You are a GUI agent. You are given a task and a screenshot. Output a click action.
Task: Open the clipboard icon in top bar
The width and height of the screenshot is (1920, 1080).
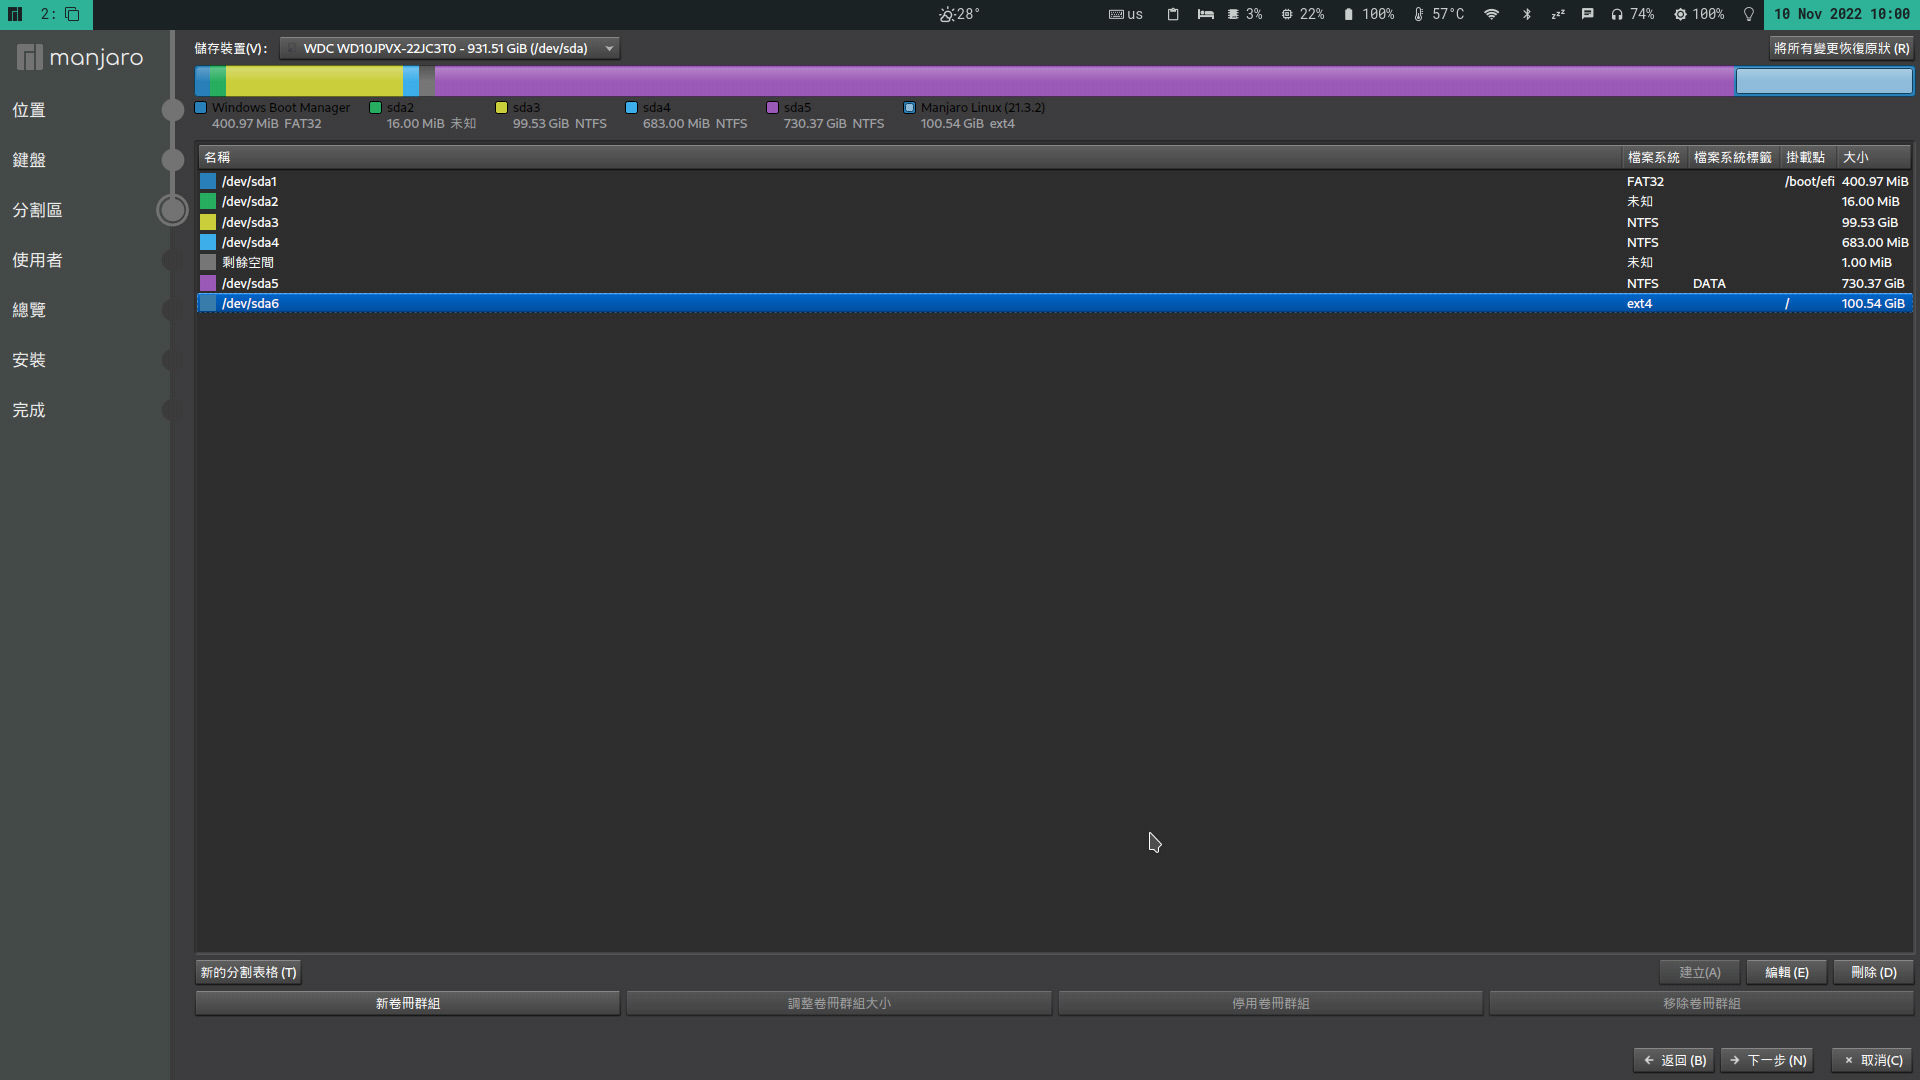tap(1173, 14)
